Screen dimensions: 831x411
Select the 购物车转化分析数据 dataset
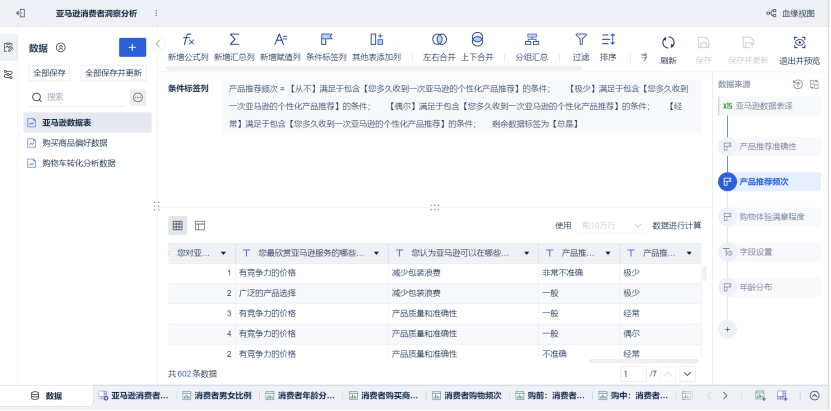[87, 163]
